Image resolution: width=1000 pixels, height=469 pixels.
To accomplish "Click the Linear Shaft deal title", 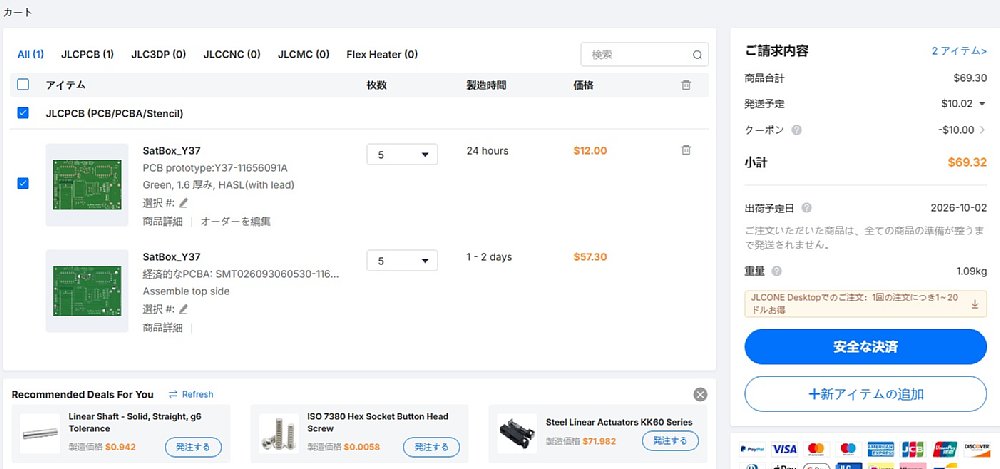I will (135, 422).
